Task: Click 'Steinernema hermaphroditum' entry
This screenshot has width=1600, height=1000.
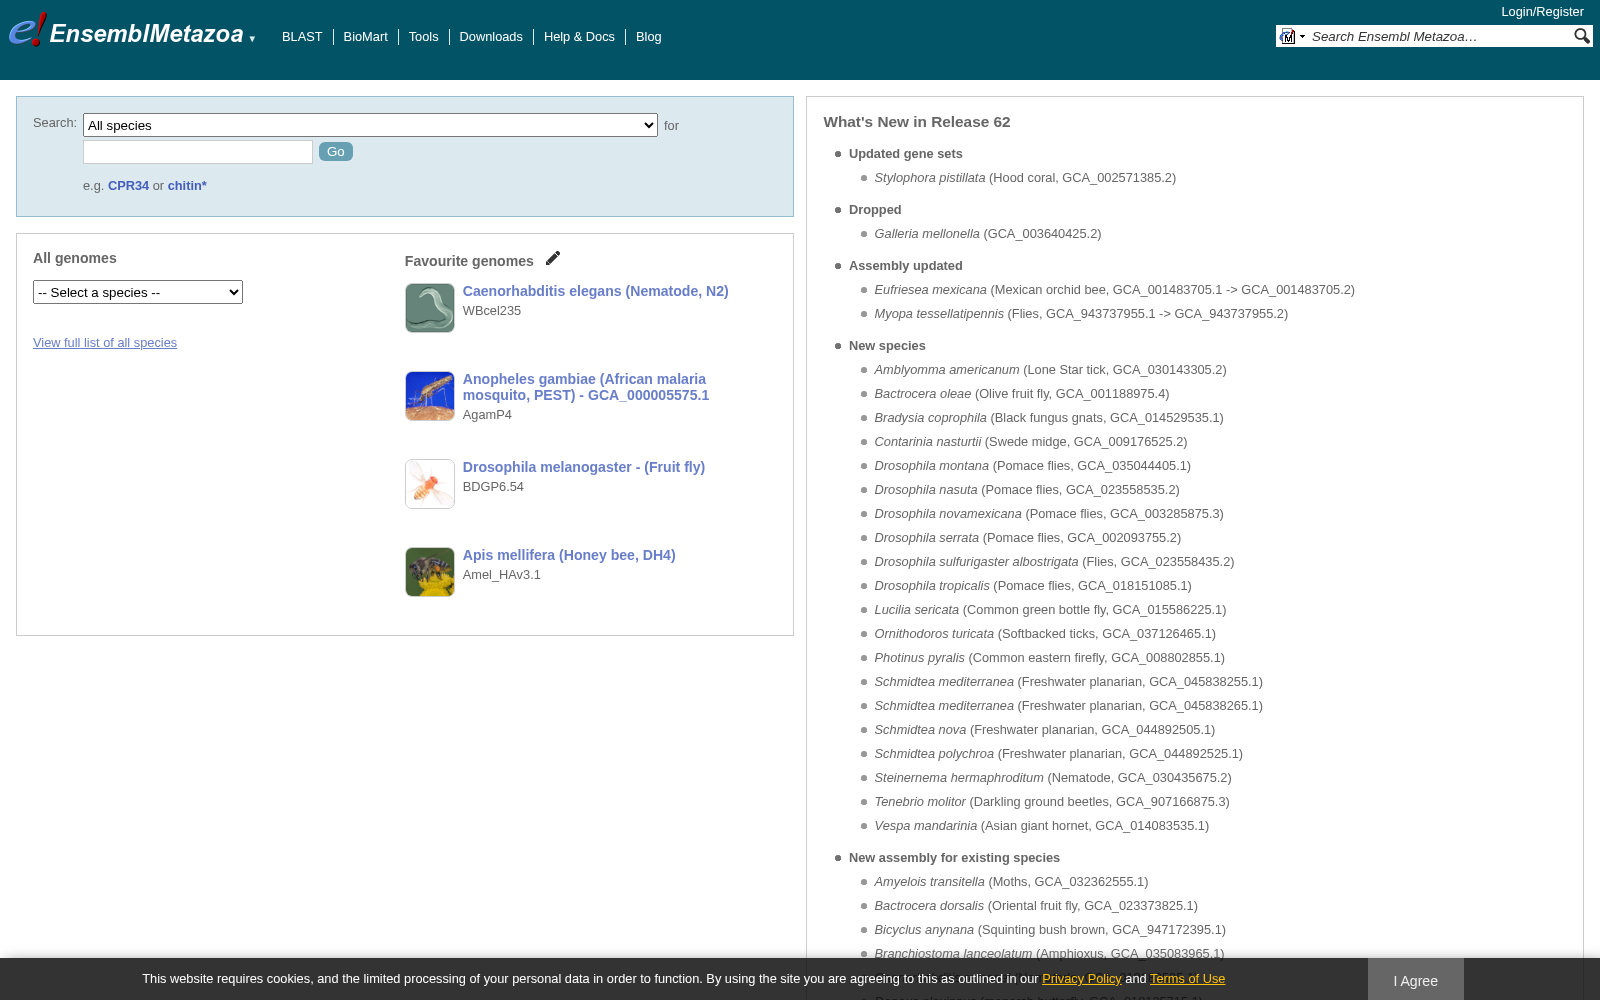Action: coord(1053,778)
